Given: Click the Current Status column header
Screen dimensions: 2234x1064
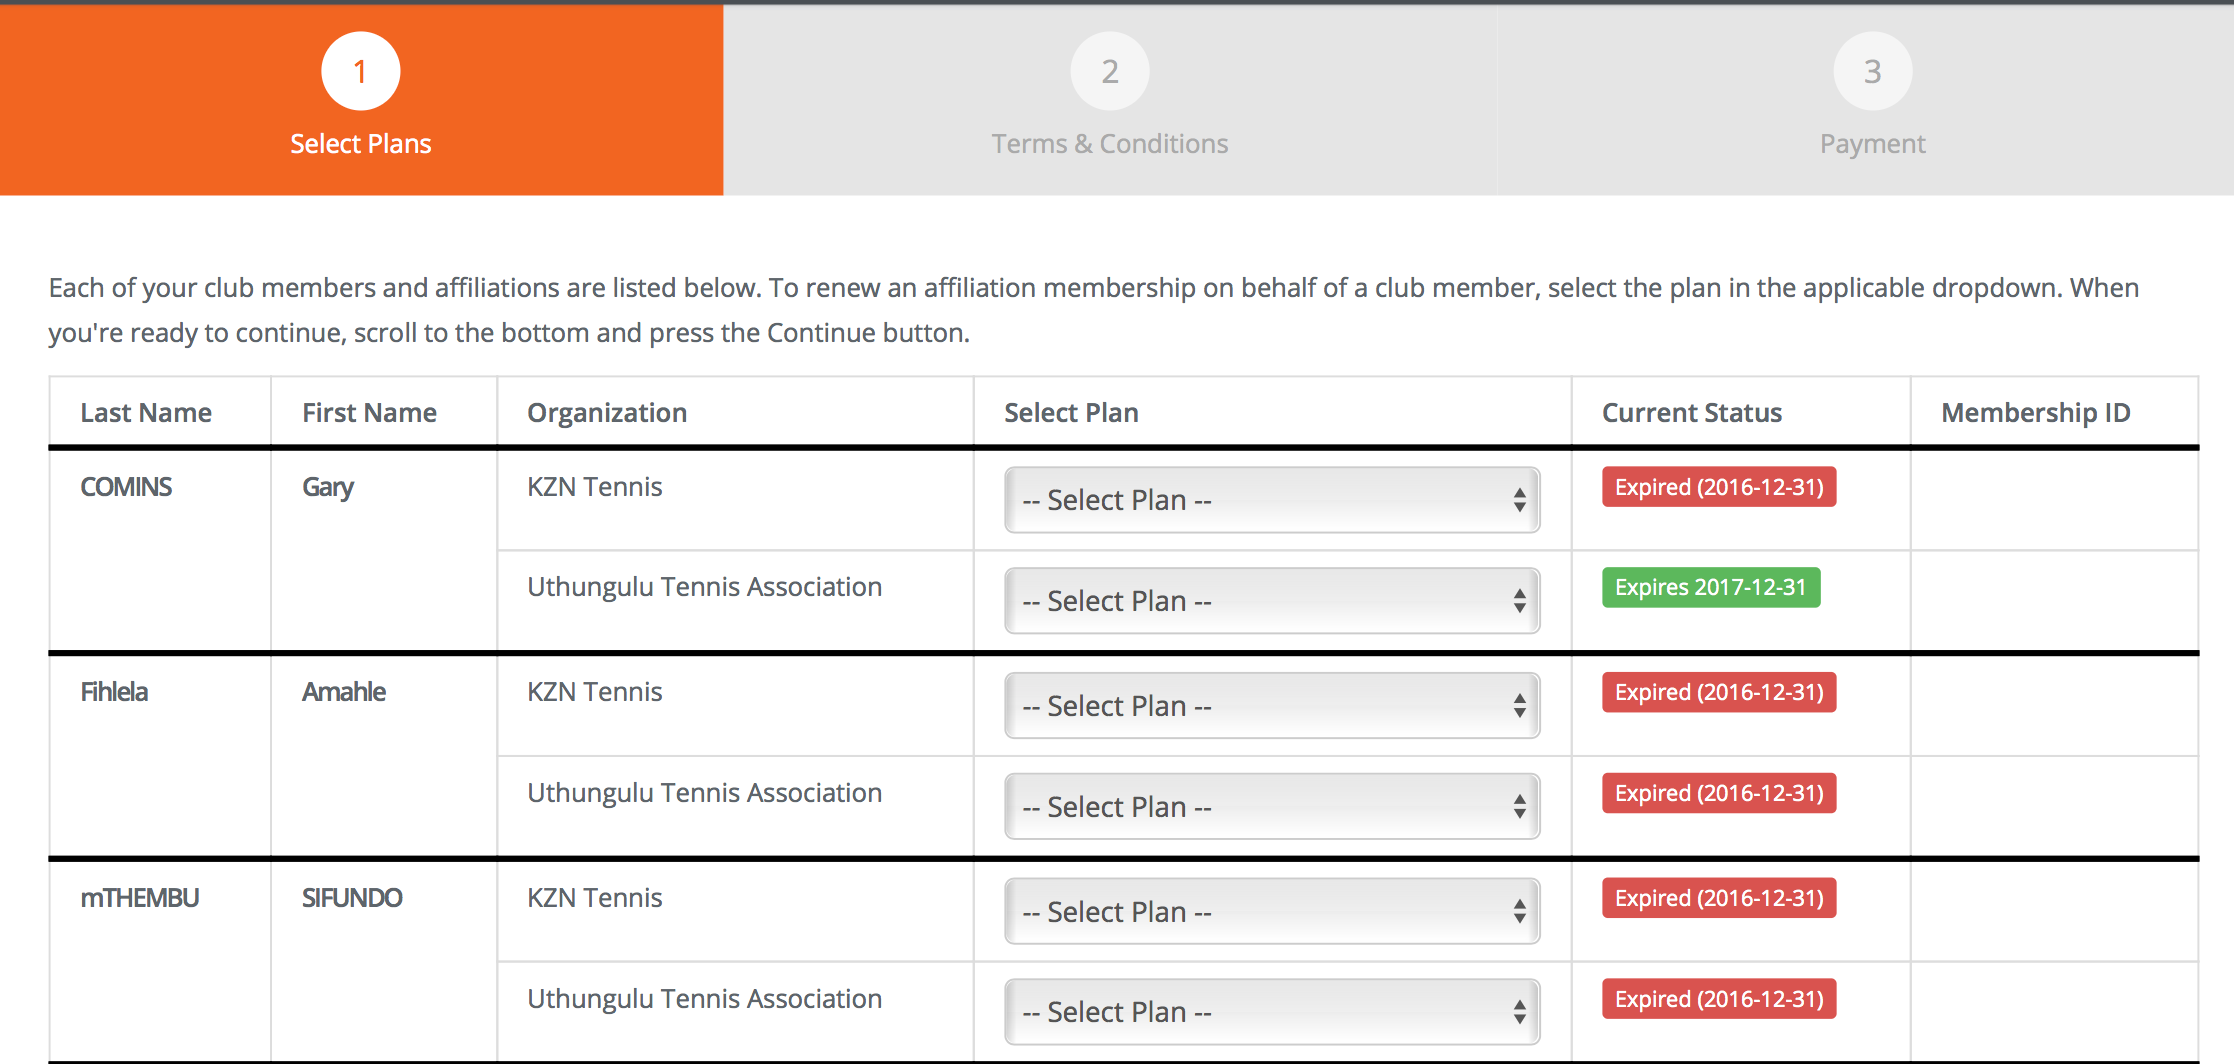Looking at the screenshot, I should (x=1691, y=413).
